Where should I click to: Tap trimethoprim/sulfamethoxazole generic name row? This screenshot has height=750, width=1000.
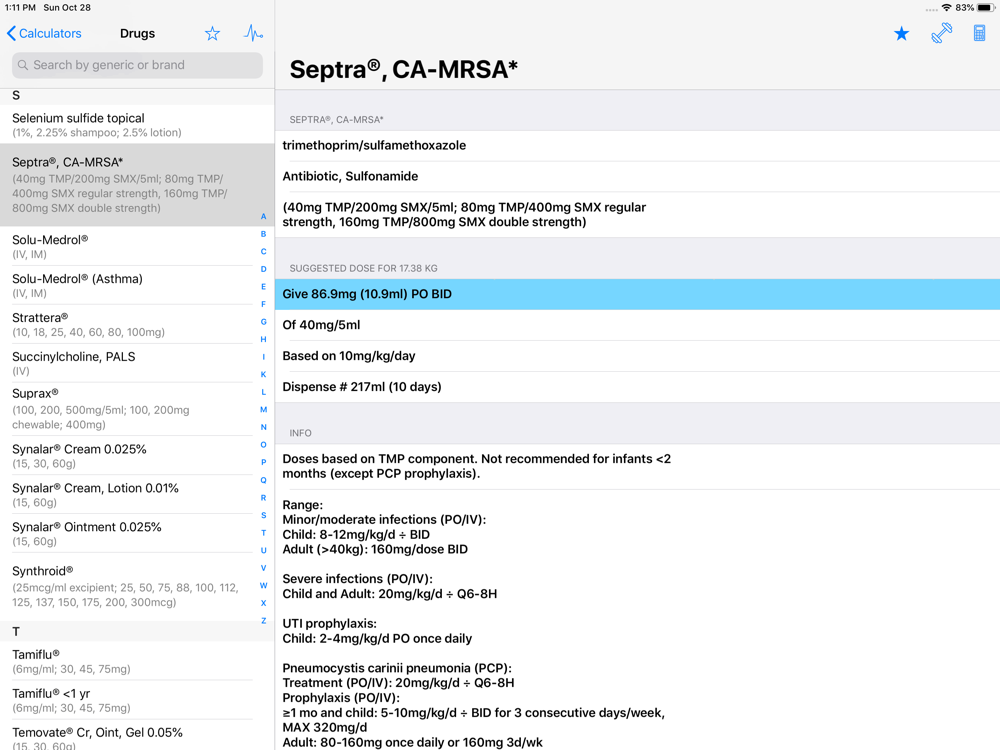click(x=637, y=145)
